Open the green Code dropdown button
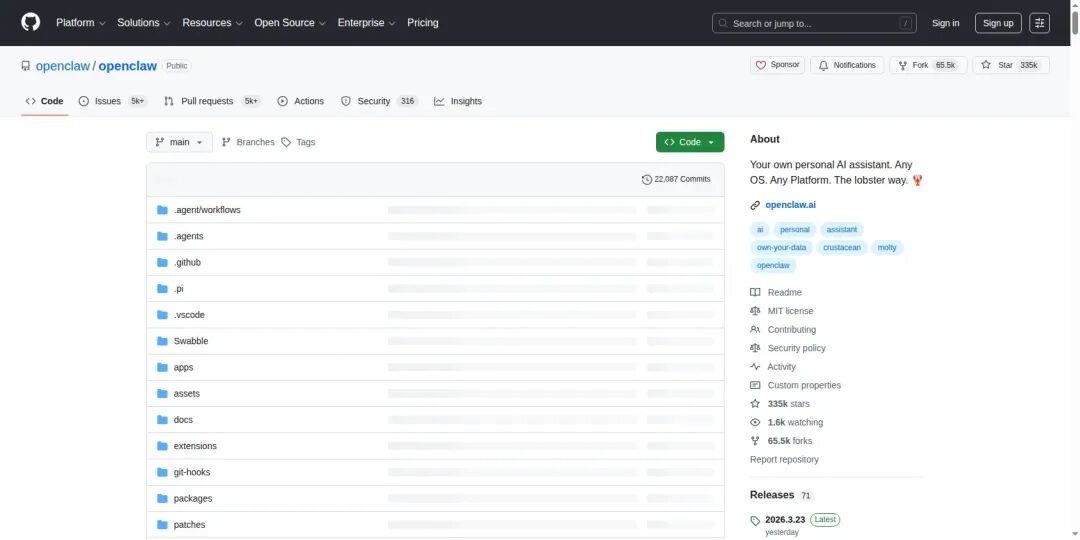The image size is (1080, 540). pos(690,142)
